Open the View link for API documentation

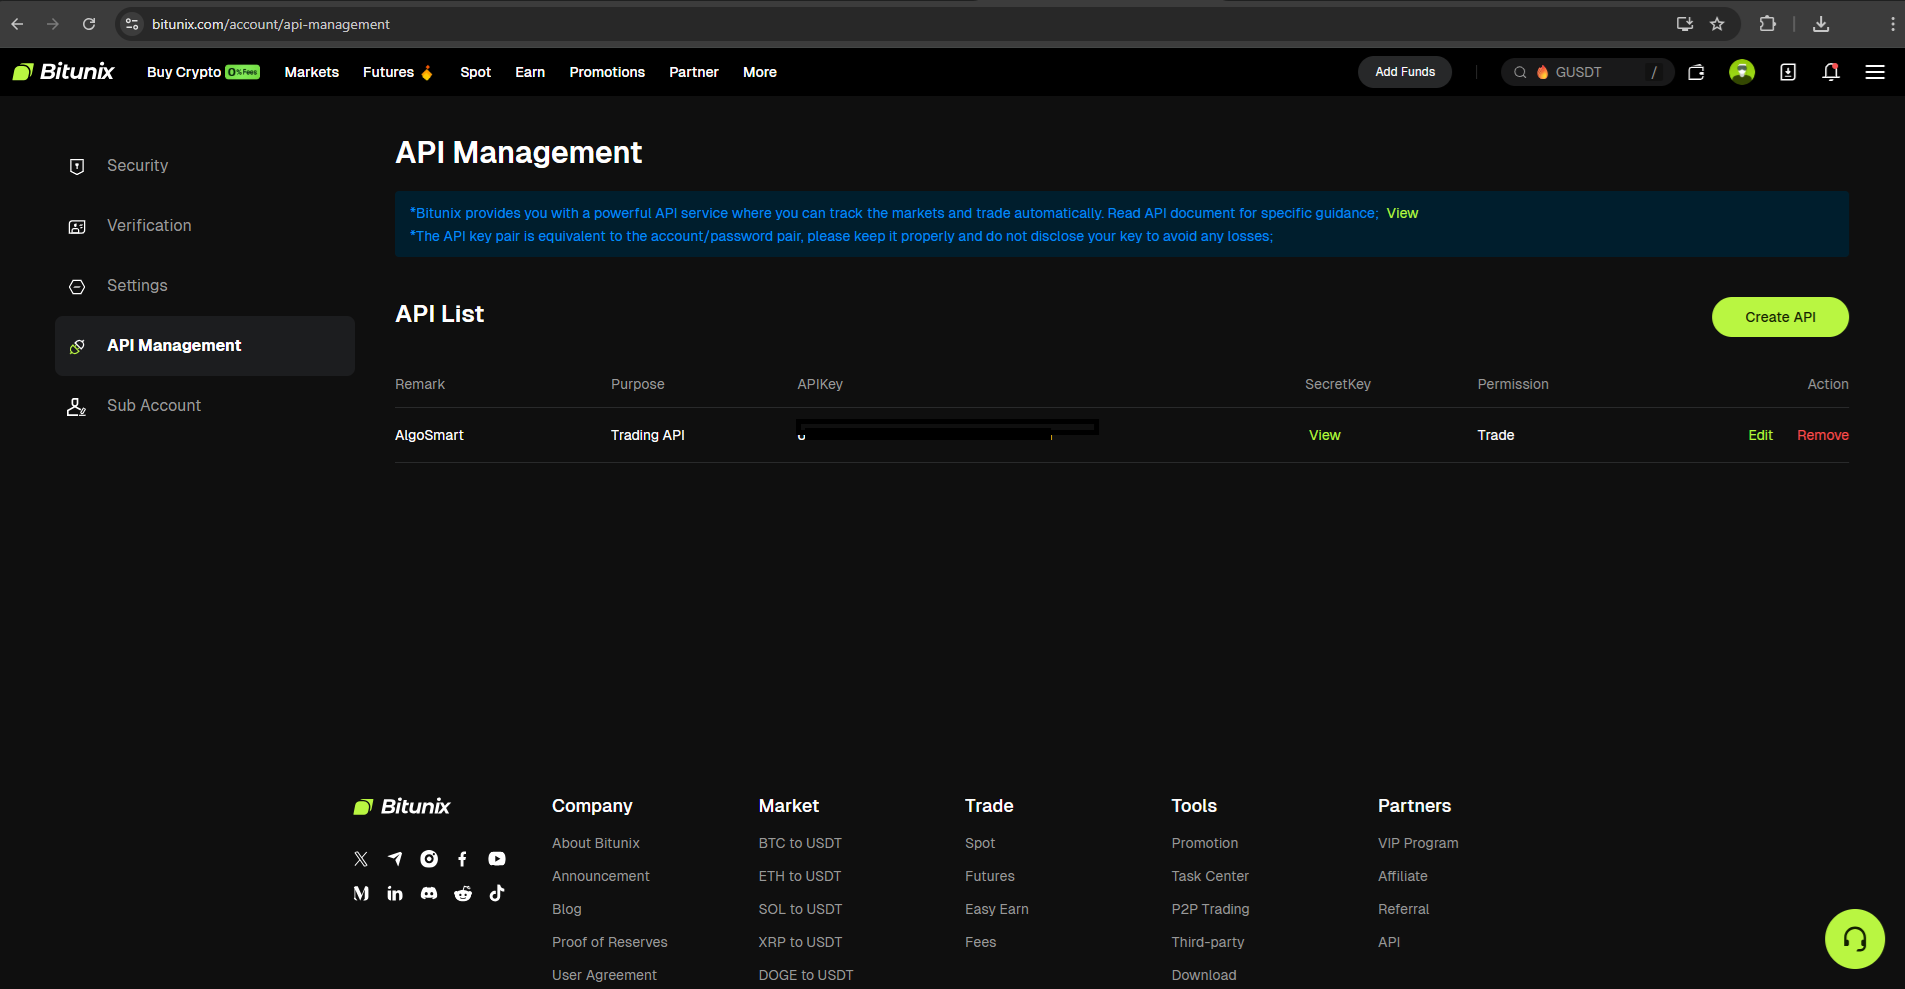point(1402,213)
